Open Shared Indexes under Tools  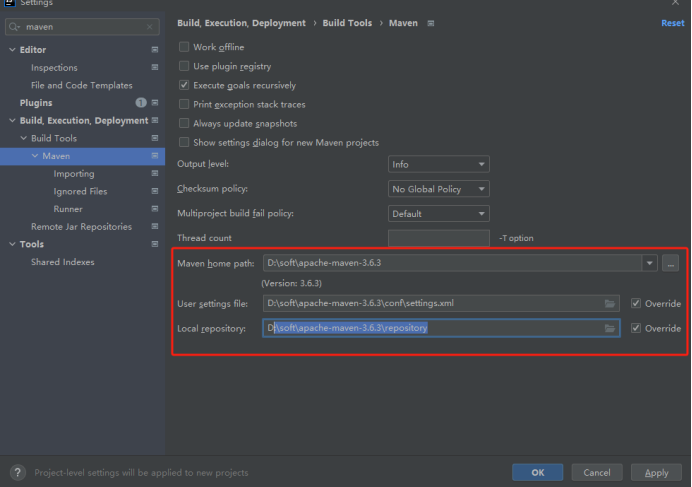click(63, 262)
